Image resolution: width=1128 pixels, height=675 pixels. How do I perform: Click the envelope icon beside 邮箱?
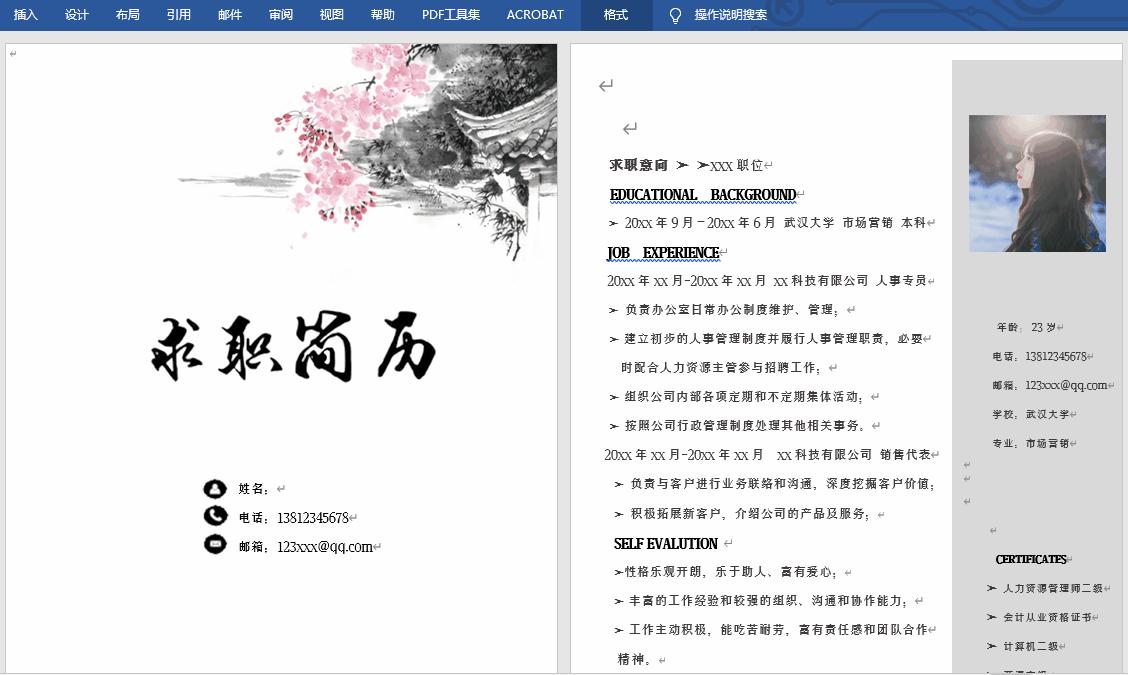(x=216, y=546)
